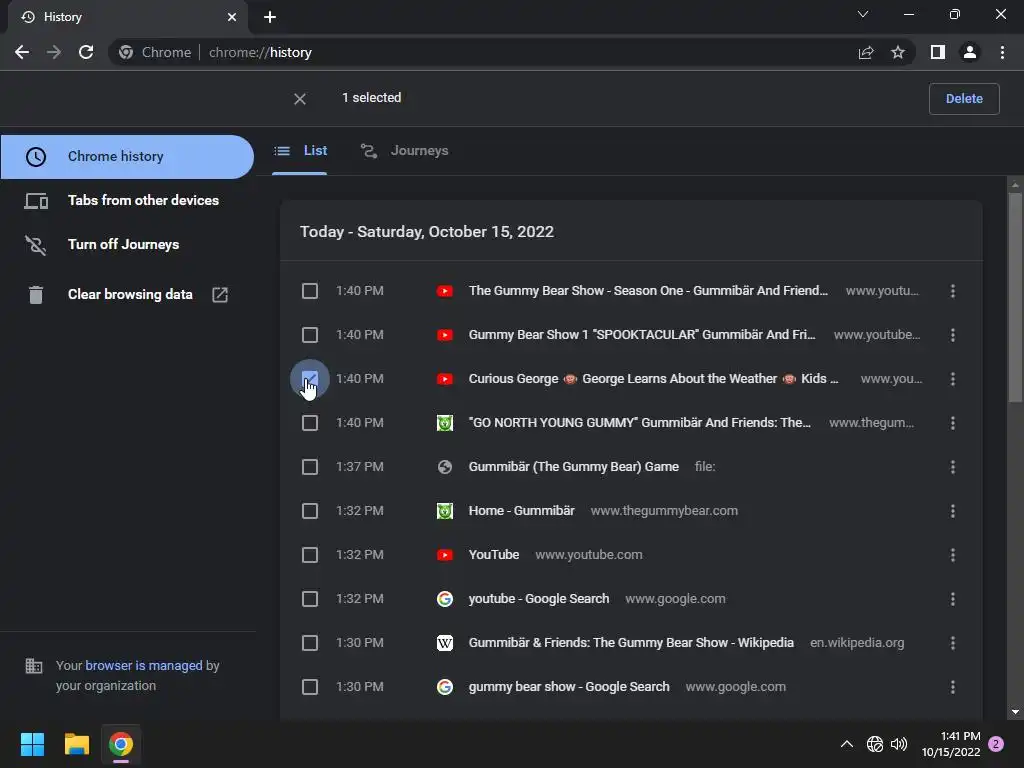Bookmark this page with the star icon
Screen dimensions: 1024x768
click(898, 52)
